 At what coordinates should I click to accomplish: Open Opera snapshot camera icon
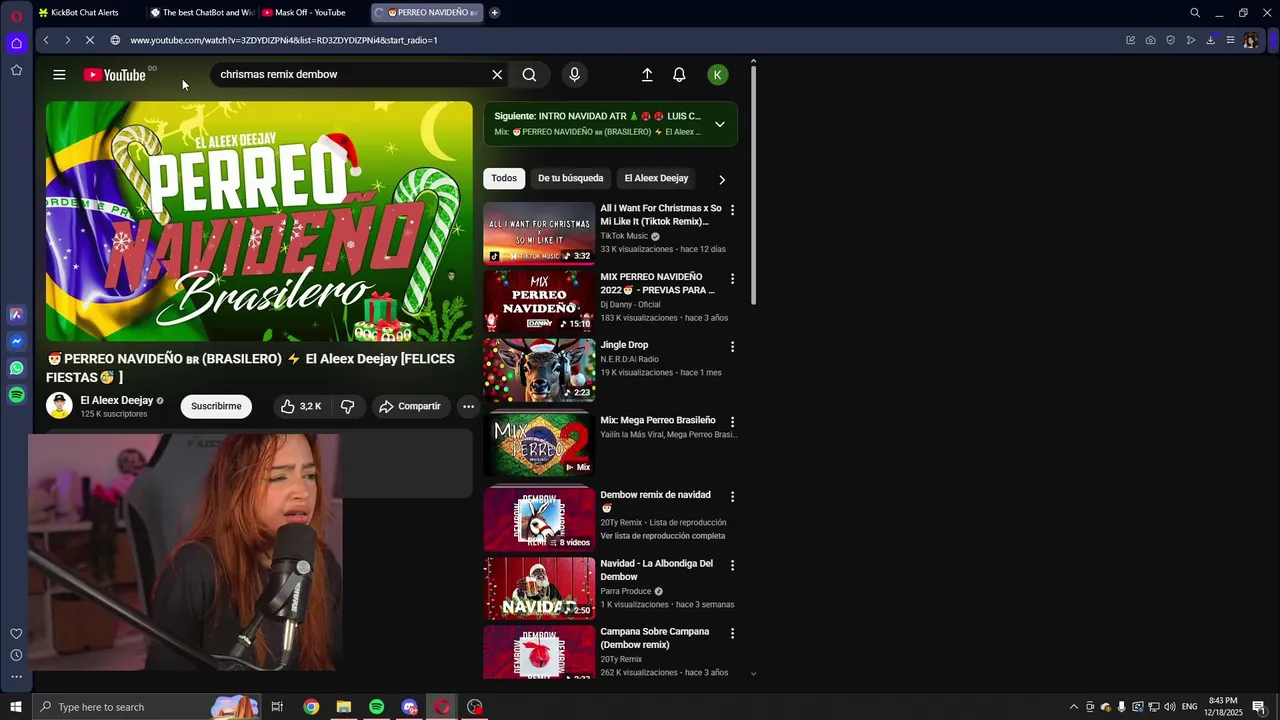[1150, 40]
